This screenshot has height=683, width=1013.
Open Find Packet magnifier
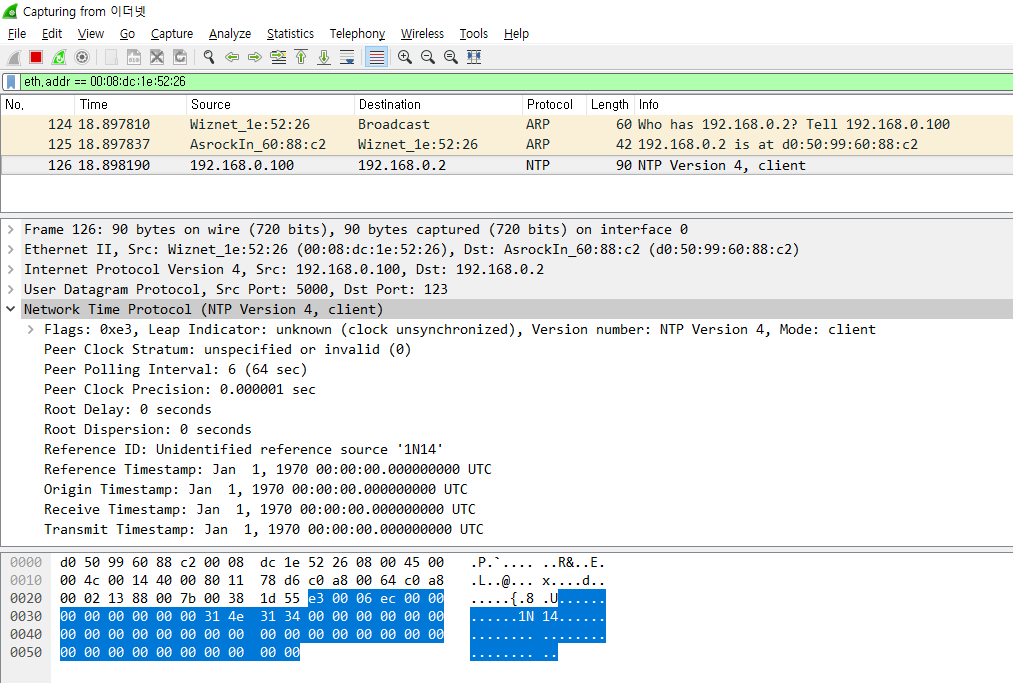(209, 58)
